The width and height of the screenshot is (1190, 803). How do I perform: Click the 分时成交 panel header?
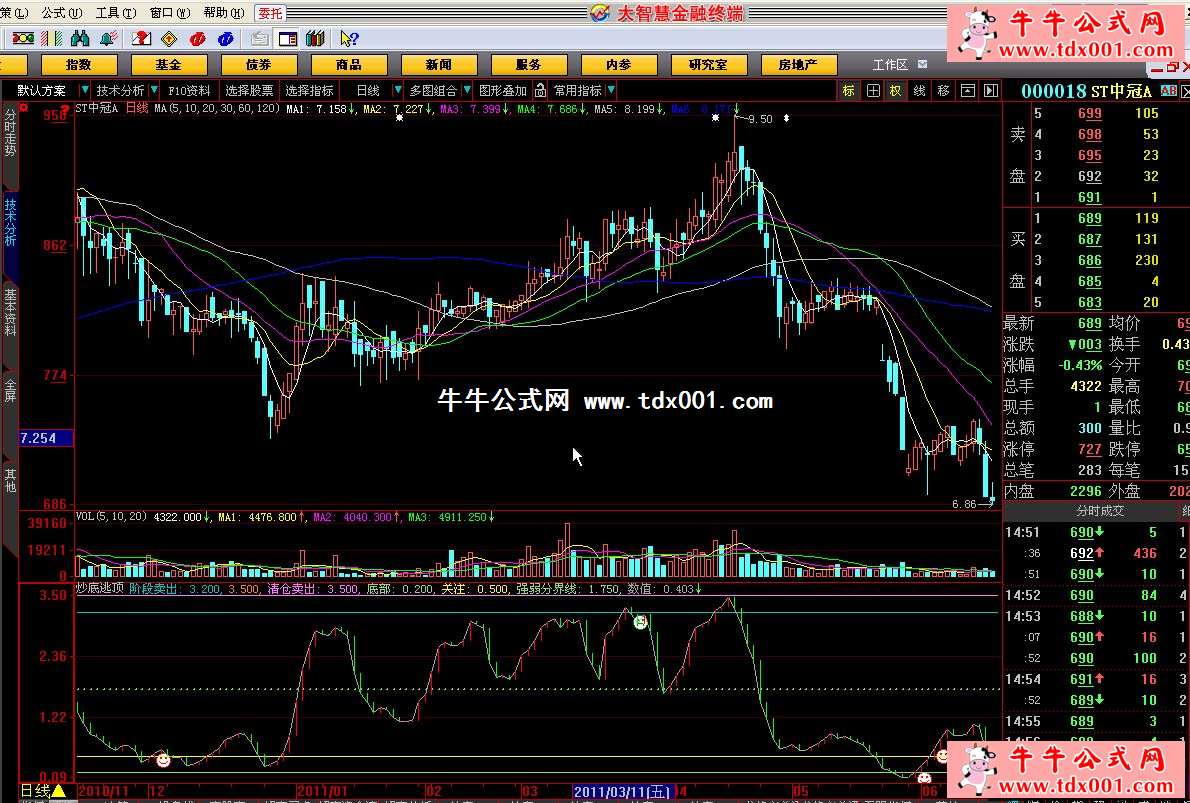click(1100, 511)
